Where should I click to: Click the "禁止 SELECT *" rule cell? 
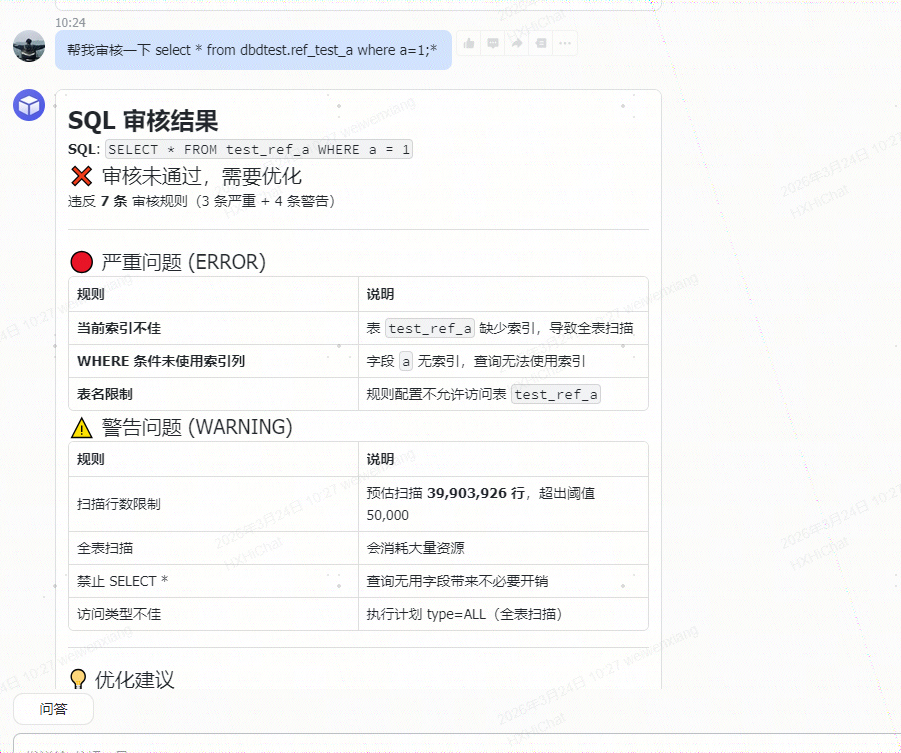[213, 581]
